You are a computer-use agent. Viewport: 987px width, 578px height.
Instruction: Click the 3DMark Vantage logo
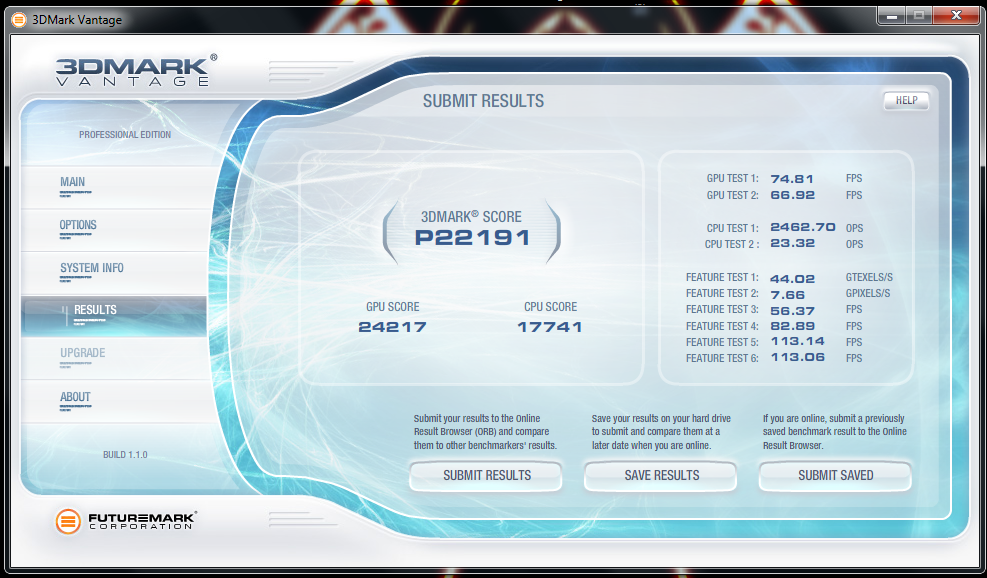[136, 70]
